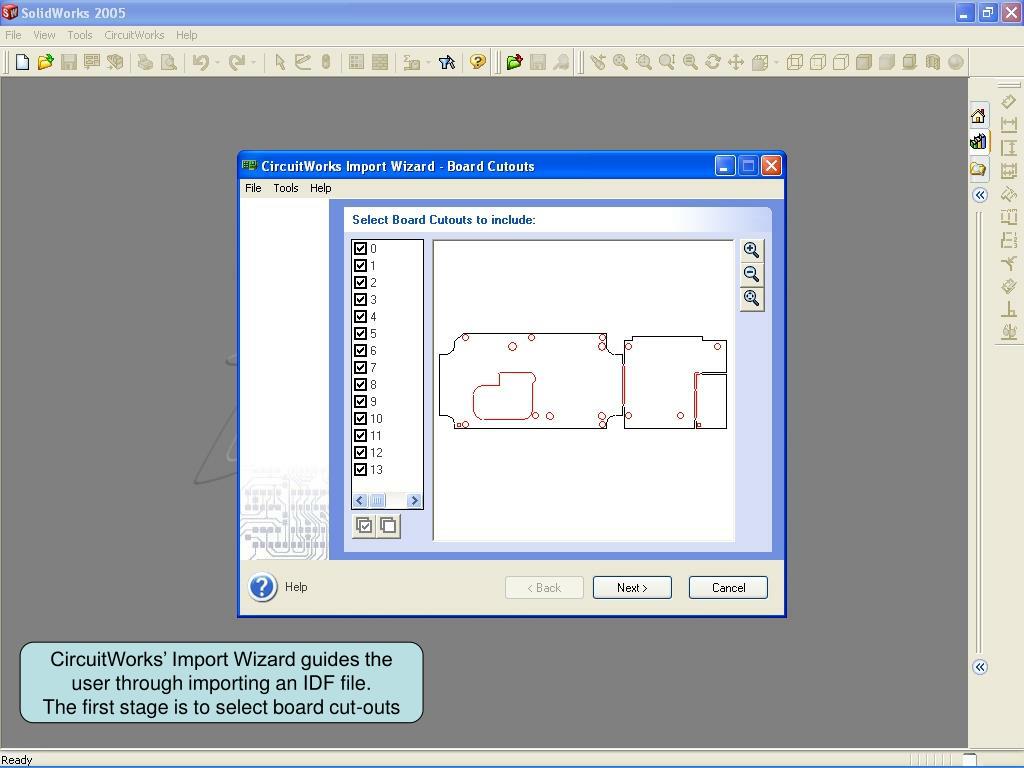
Task: Disable cutout 7 checkbox
Action: pos(360,368)
